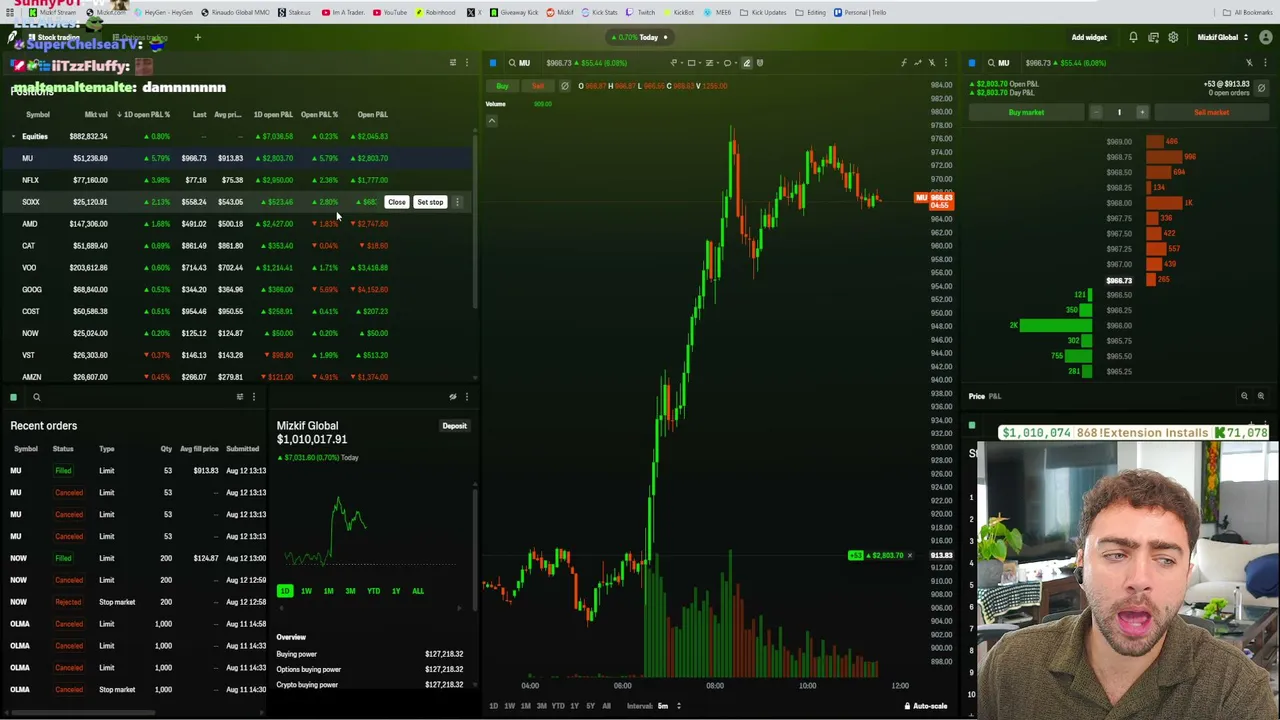Screen dimensions: 1280x720
Task: Collapse the Equities group row
Action: 13,136
